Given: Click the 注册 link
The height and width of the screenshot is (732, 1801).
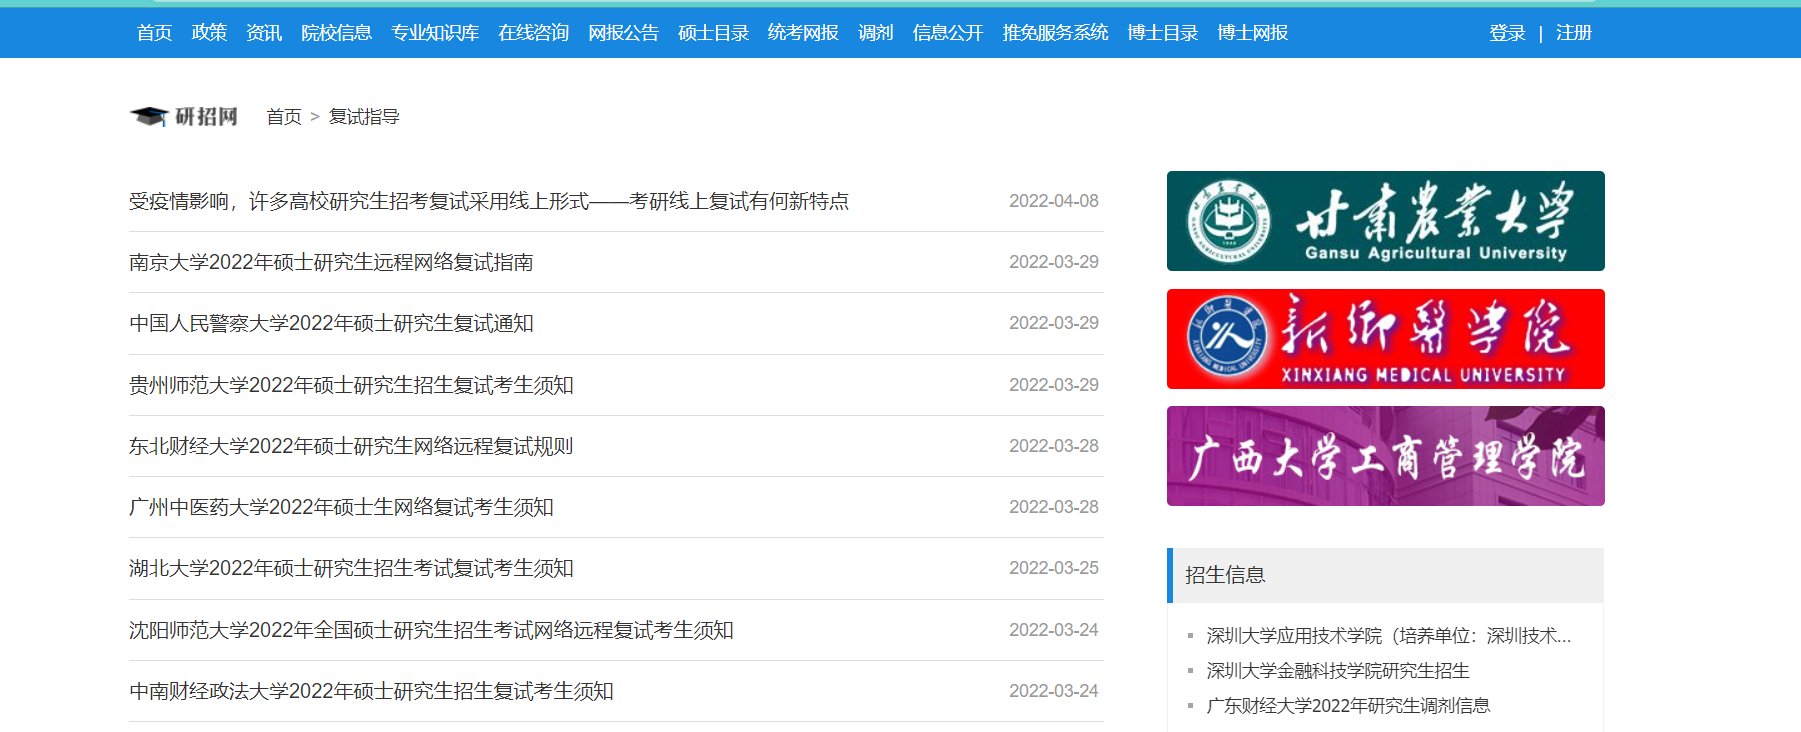Looking at the screenshot, I should coord(1574,33).
